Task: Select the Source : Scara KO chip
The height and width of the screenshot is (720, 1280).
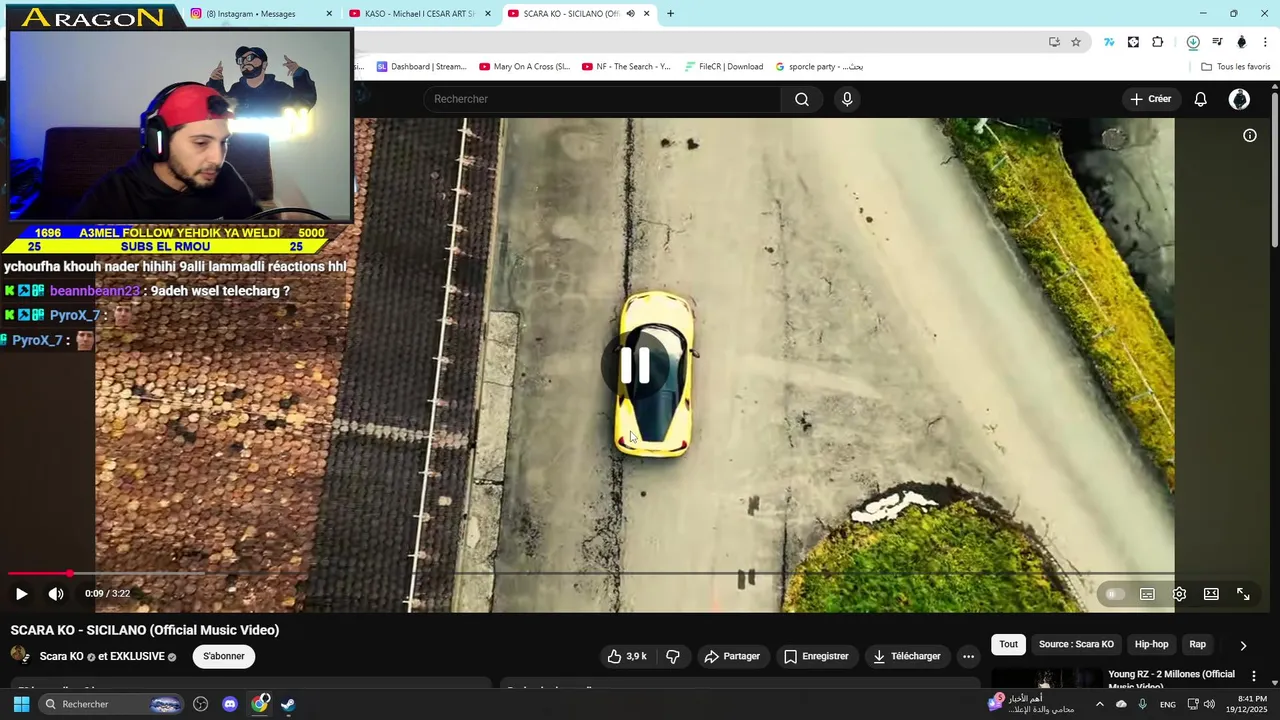Action: pyautogui.click(x=1076, y=645)
